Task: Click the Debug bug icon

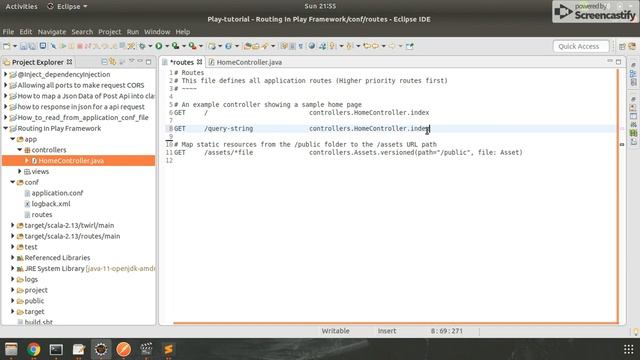Action: (142, 46)
